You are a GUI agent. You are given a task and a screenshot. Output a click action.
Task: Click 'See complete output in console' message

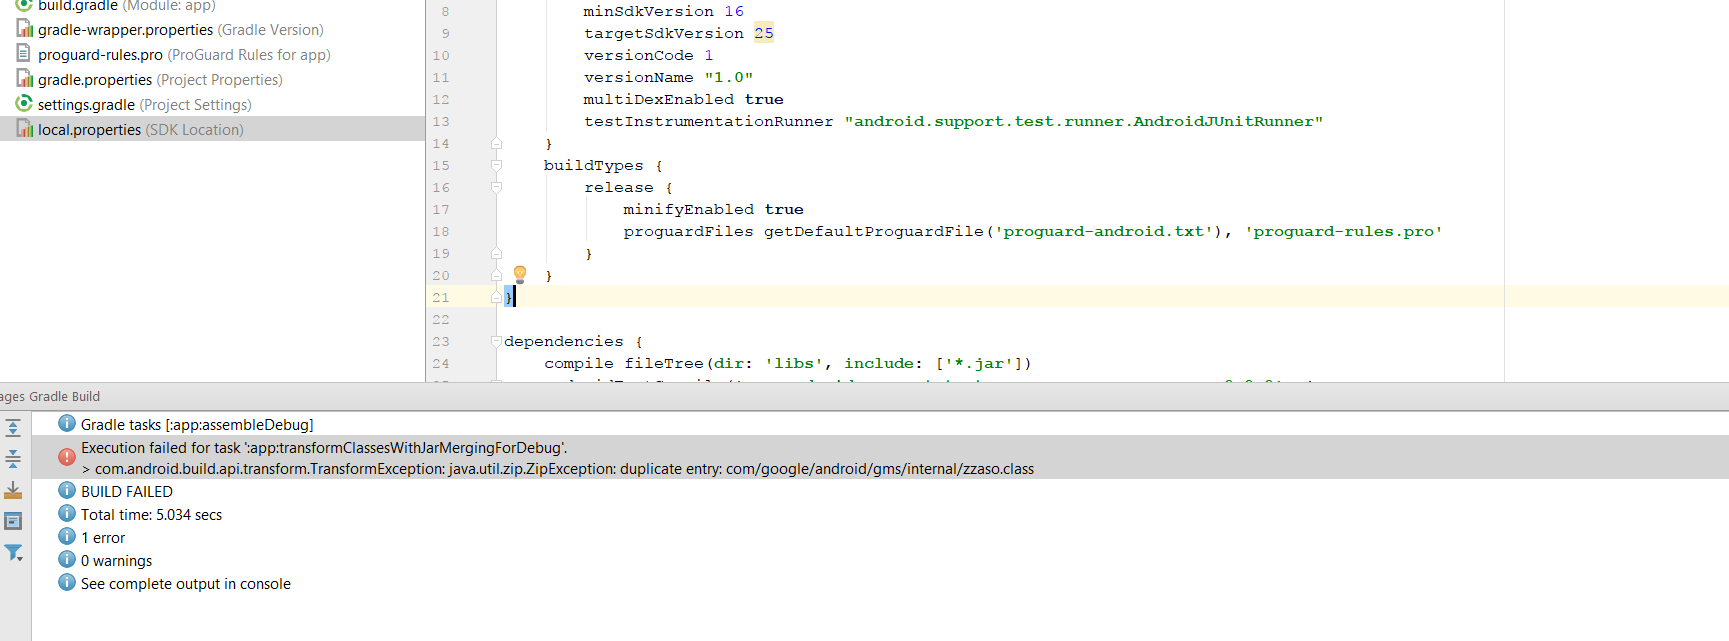tap(186, 584)
